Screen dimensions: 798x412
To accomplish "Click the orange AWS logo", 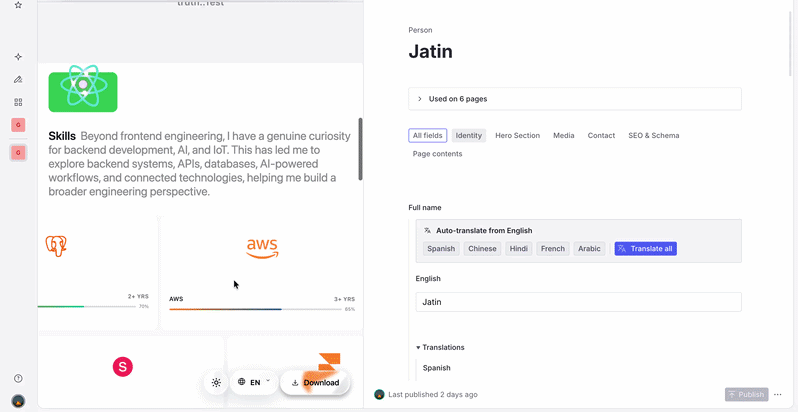I will (262, 248).
